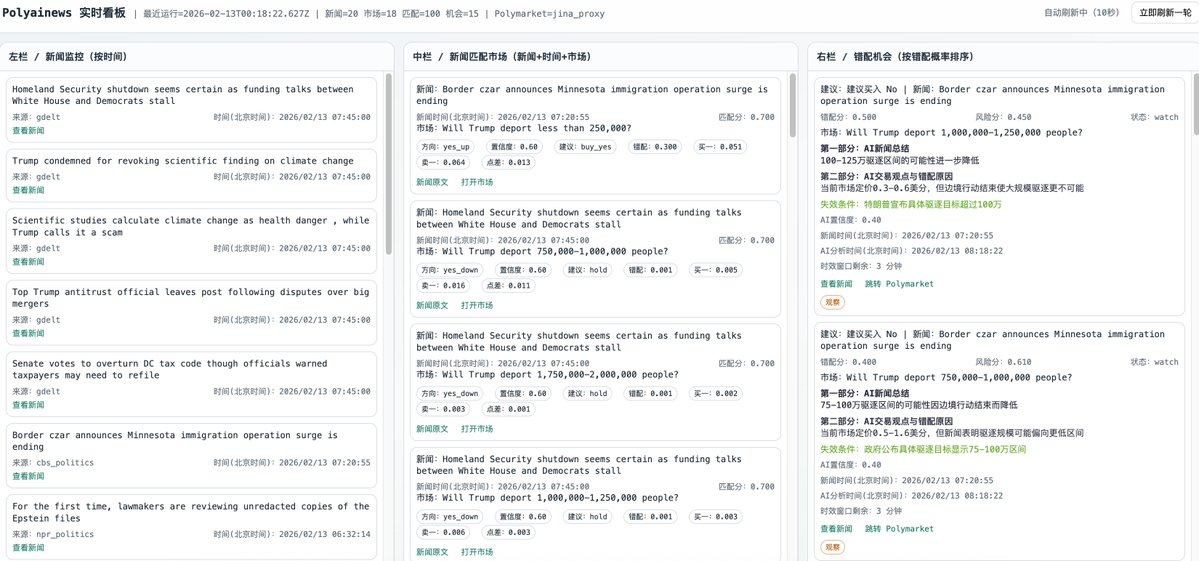Click 来源: cbs_politics source label

tap(53, 462)
